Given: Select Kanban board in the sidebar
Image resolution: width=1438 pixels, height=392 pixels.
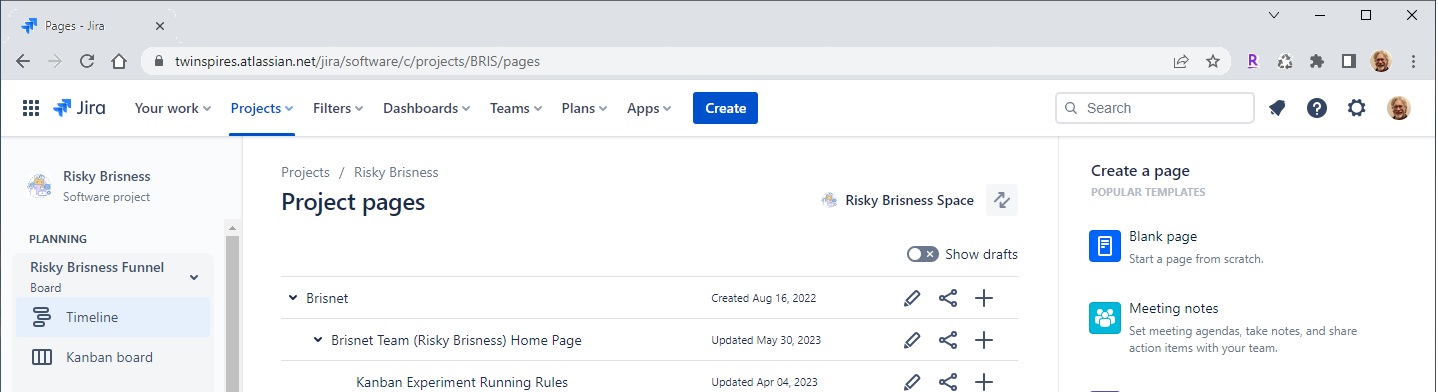Looking at the screenshot, I should point(112,357).
